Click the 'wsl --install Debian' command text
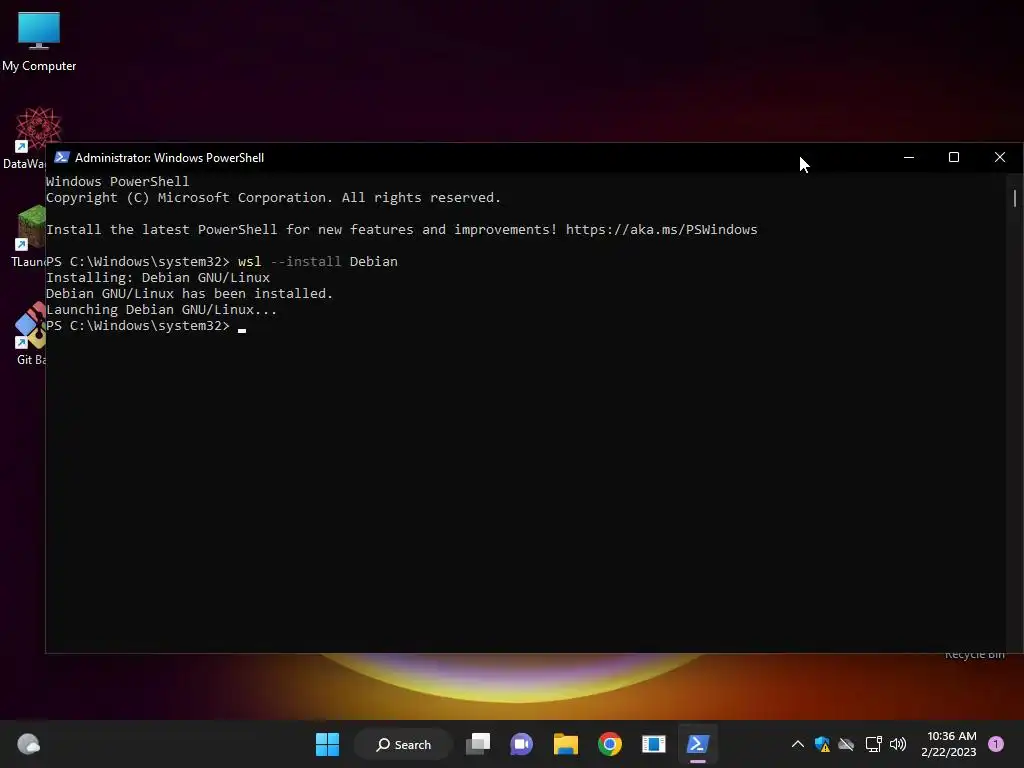1024x768 pixels. click(x=317, y=261)
